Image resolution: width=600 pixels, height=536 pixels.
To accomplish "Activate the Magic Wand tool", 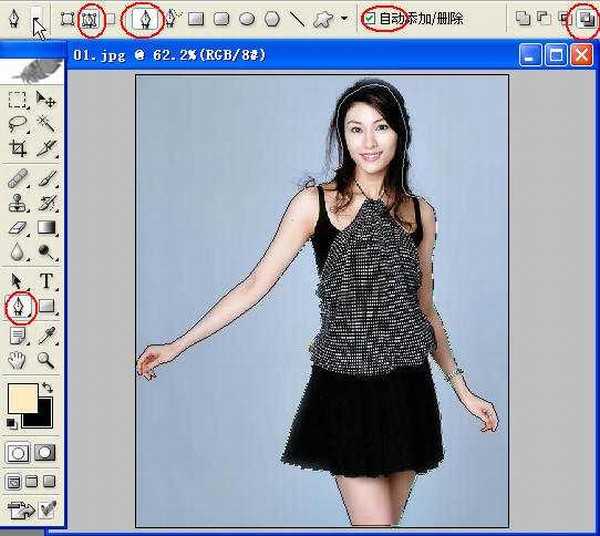I will coord(46,123).
